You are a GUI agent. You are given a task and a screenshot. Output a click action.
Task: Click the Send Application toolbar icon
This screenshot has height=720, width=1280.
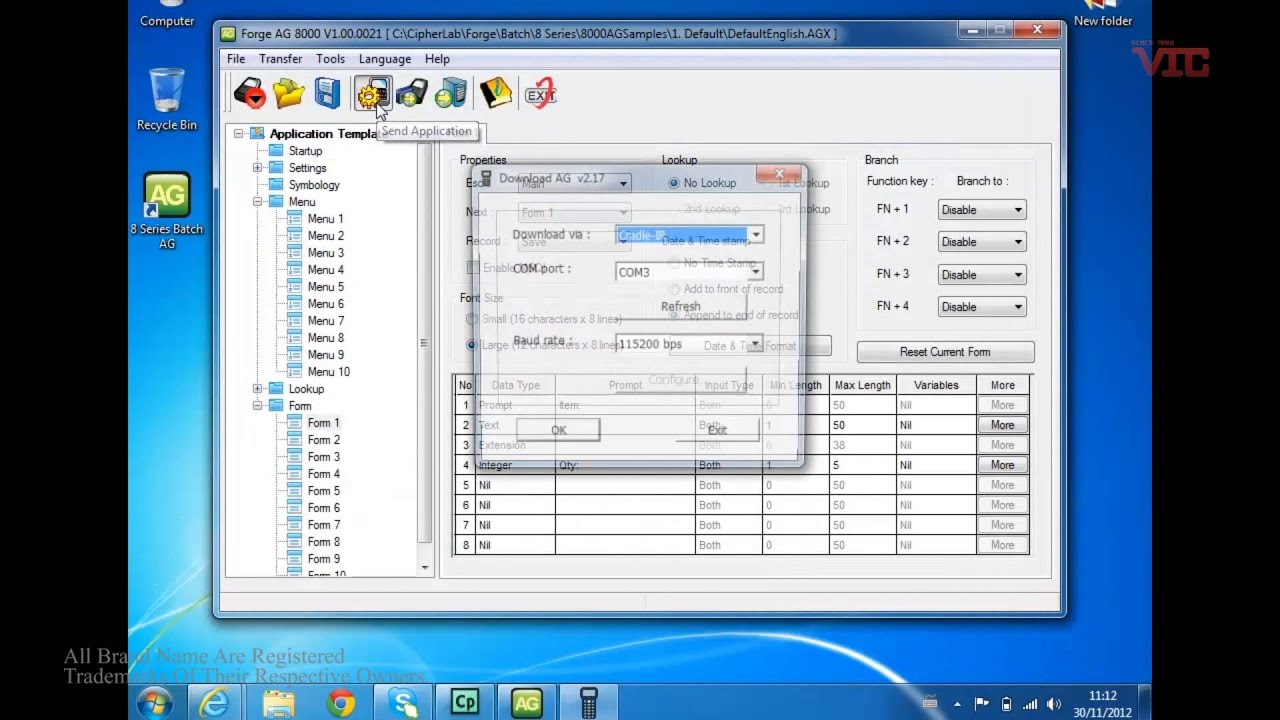coord(372,94)
